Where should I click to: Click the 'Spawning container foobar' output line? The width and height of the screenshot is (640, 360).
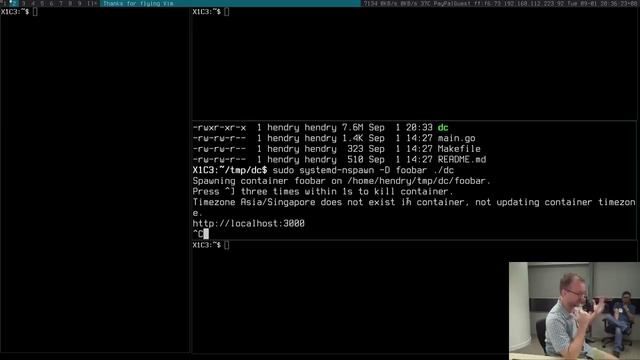point(342,181)
